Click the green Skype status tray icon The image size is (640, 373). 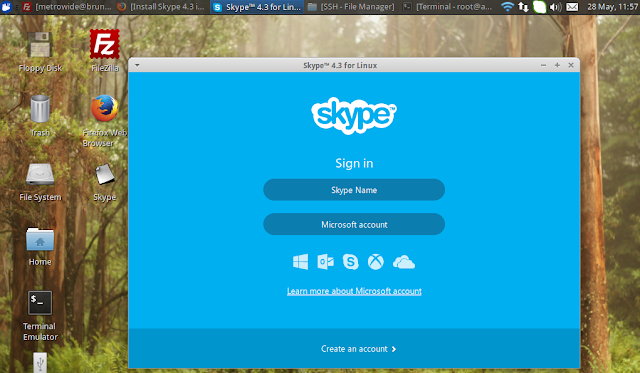pos(539,7)
